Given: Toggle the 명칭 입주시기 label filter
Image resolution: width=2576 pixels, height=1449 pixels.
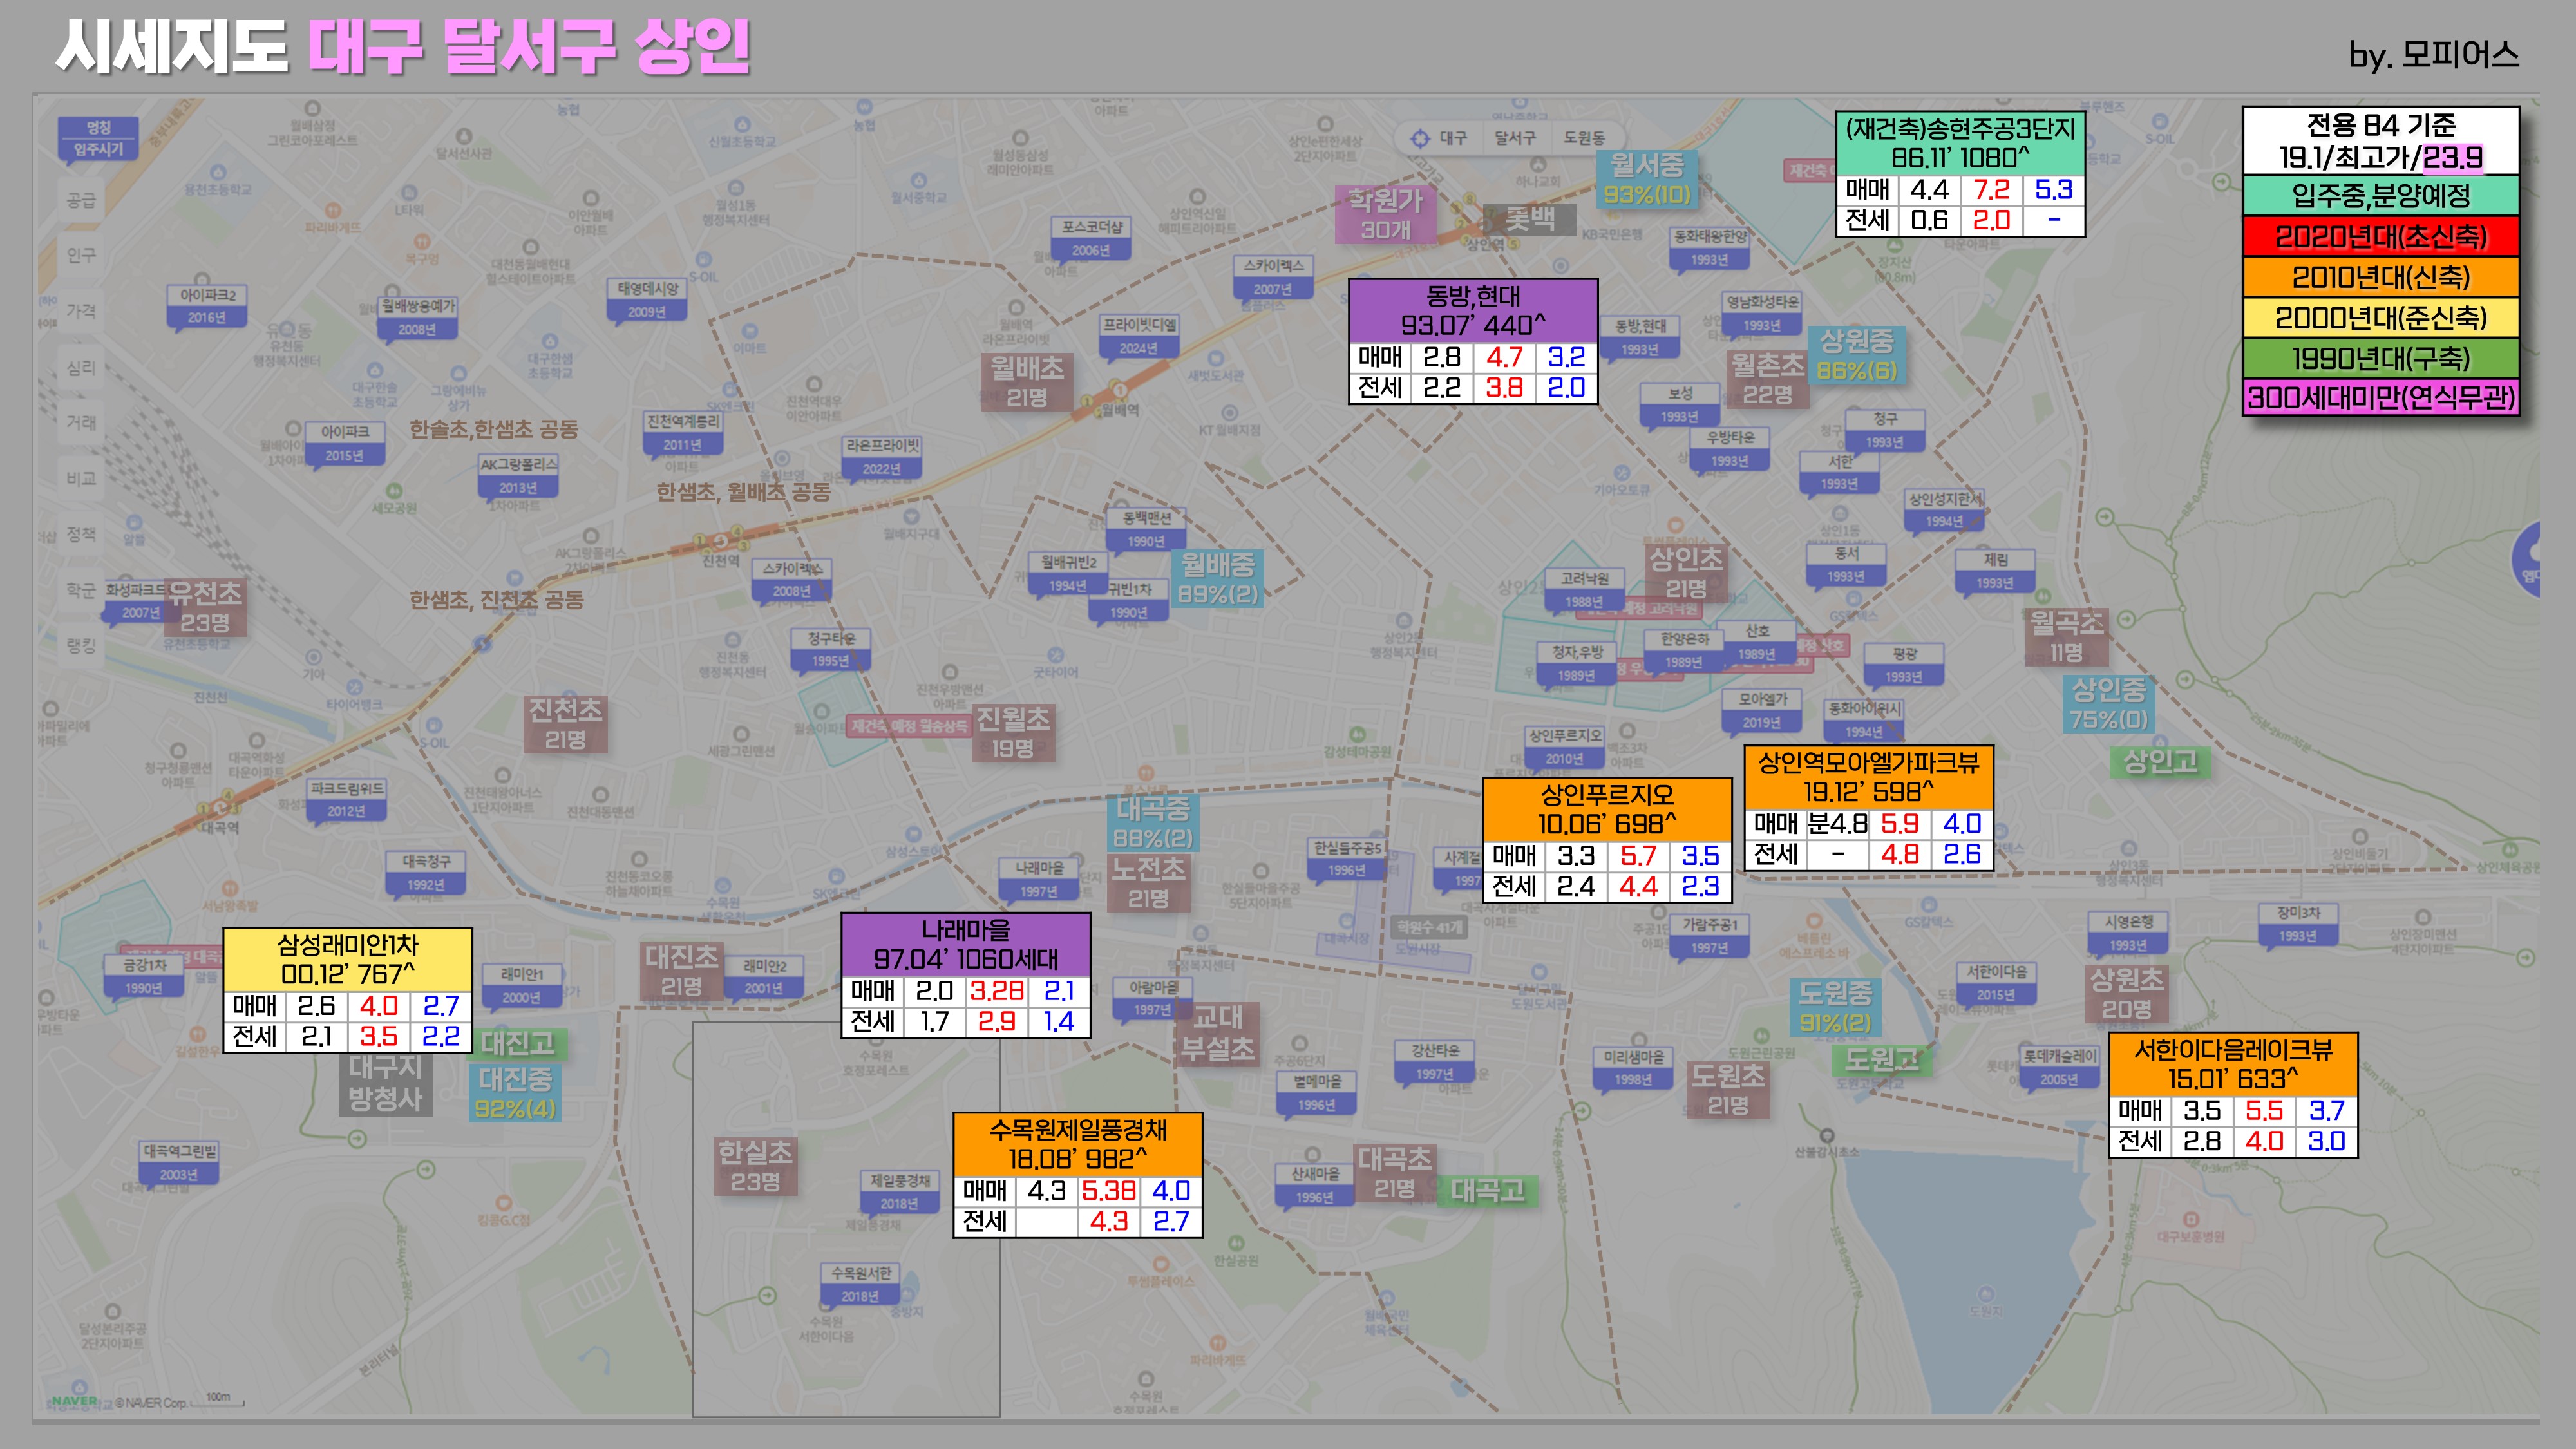Looking at the screenshot, I should (98, 138).
